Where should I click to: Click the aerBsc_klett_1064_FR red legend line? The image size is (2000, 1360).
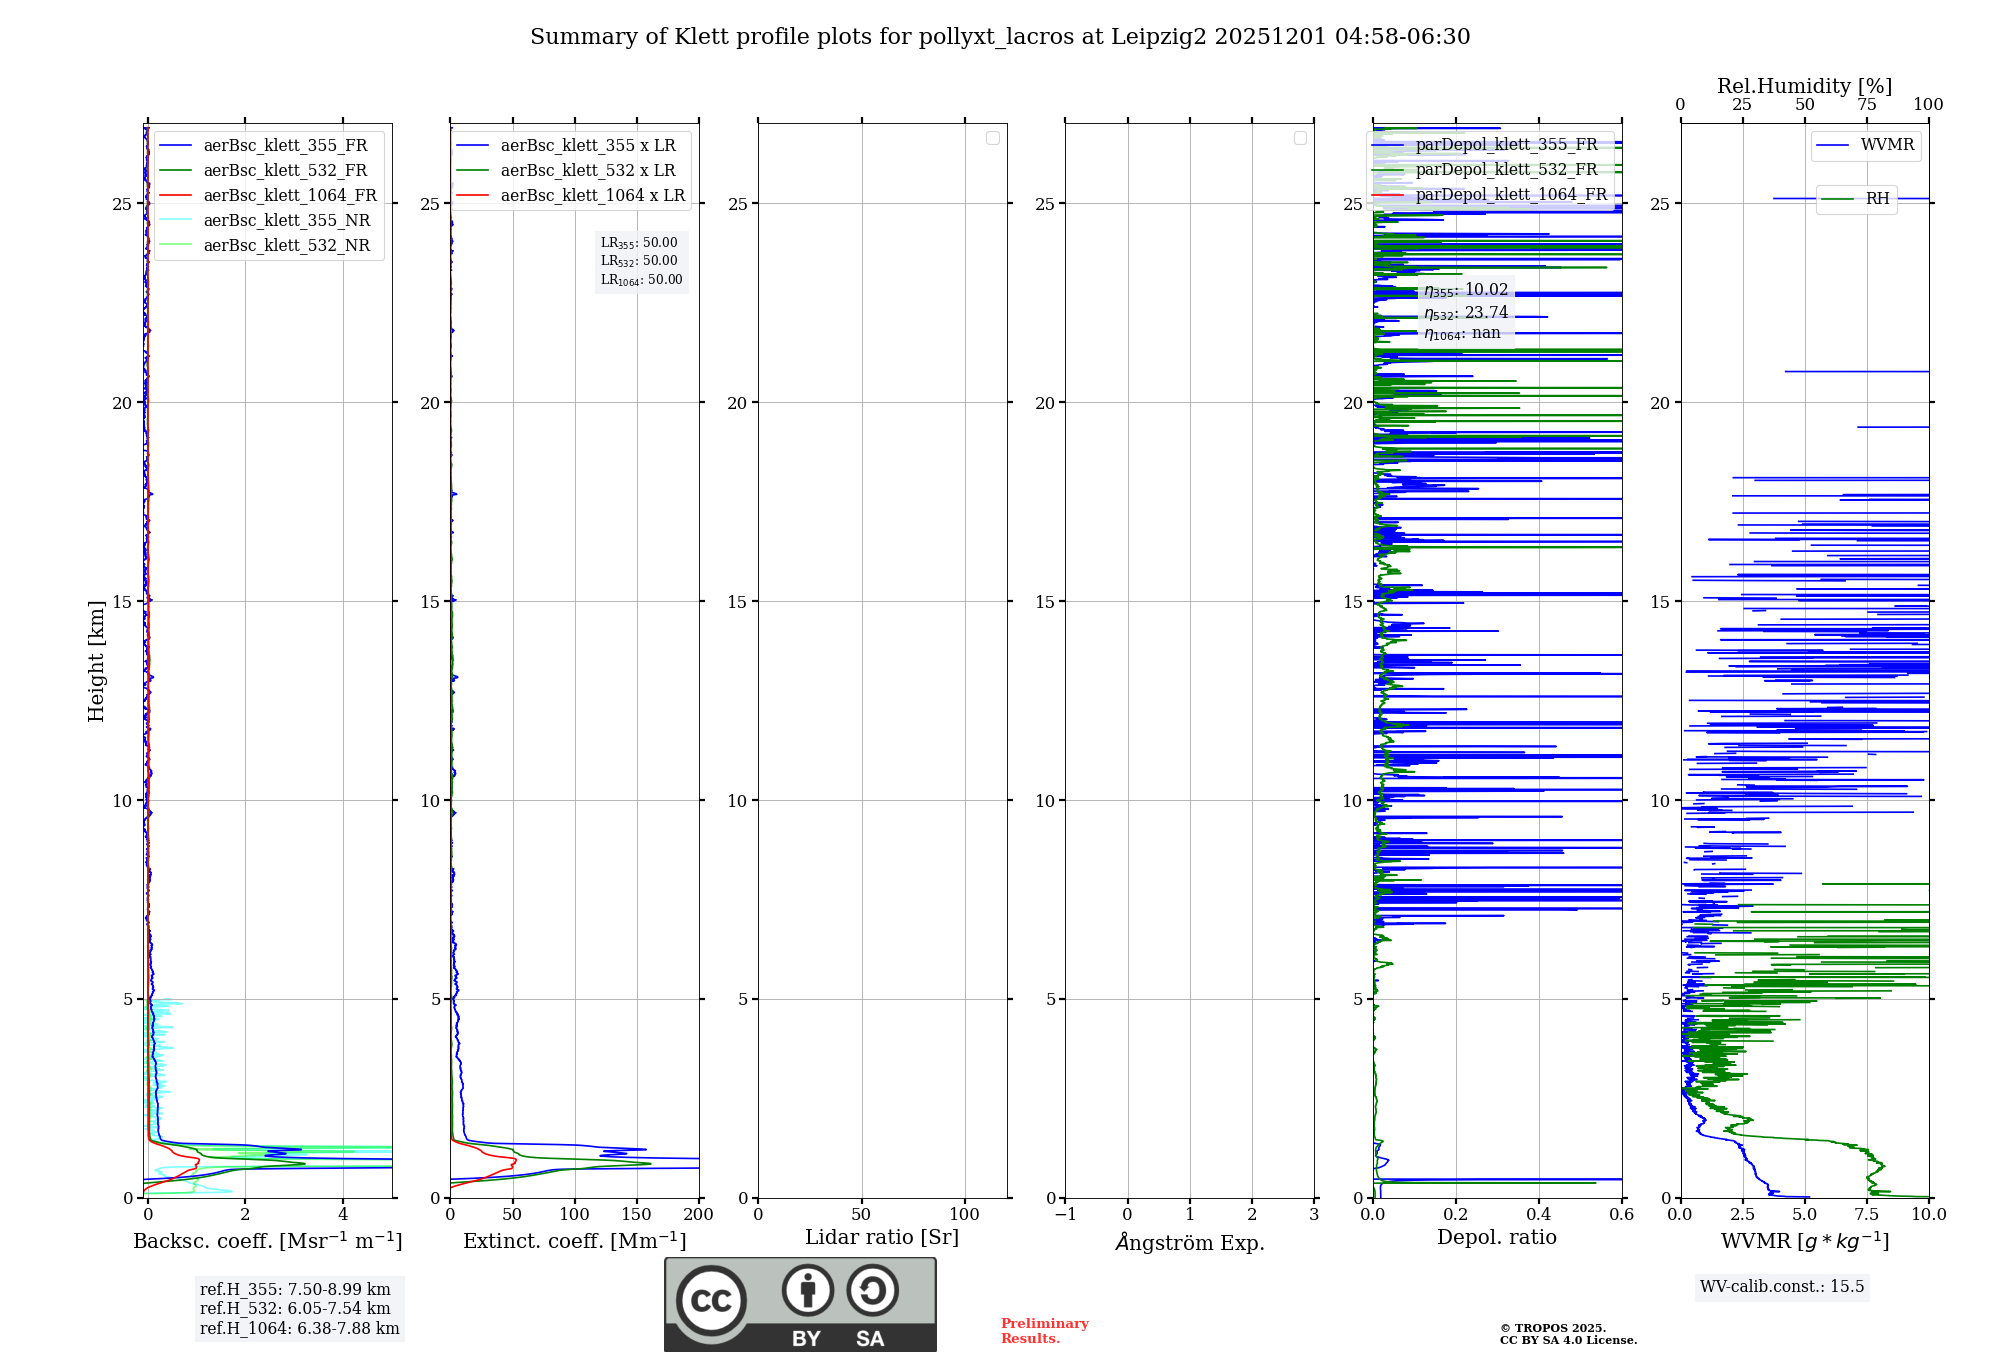[175, 196]
